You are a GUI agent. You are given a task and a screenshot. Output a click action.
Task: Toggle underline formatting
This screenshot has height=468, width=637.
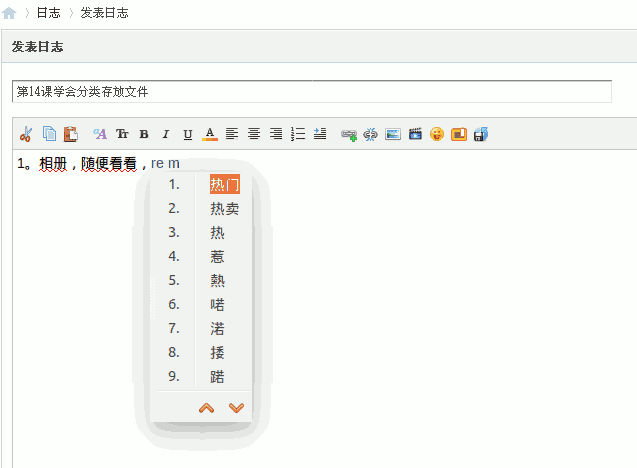[x=188, y=134]
